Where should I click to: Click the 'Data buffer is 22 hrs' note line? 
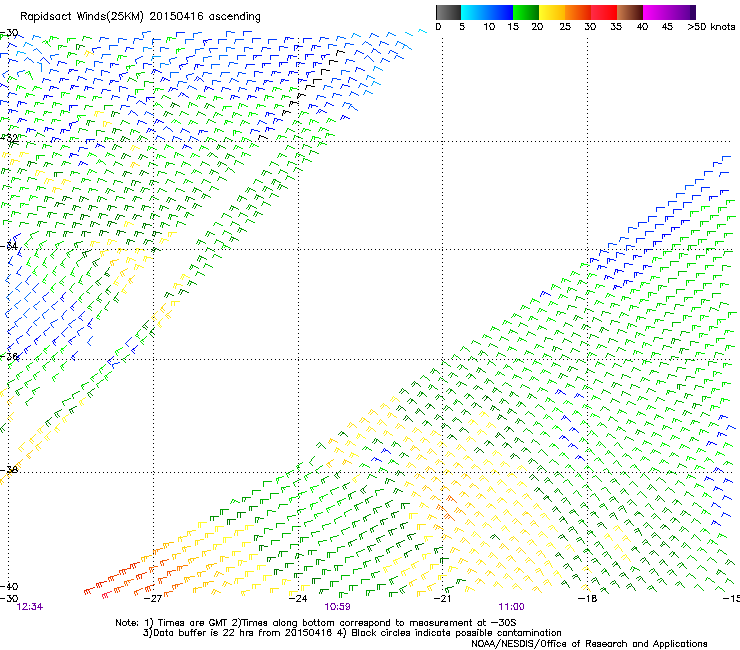coord(352,633)
